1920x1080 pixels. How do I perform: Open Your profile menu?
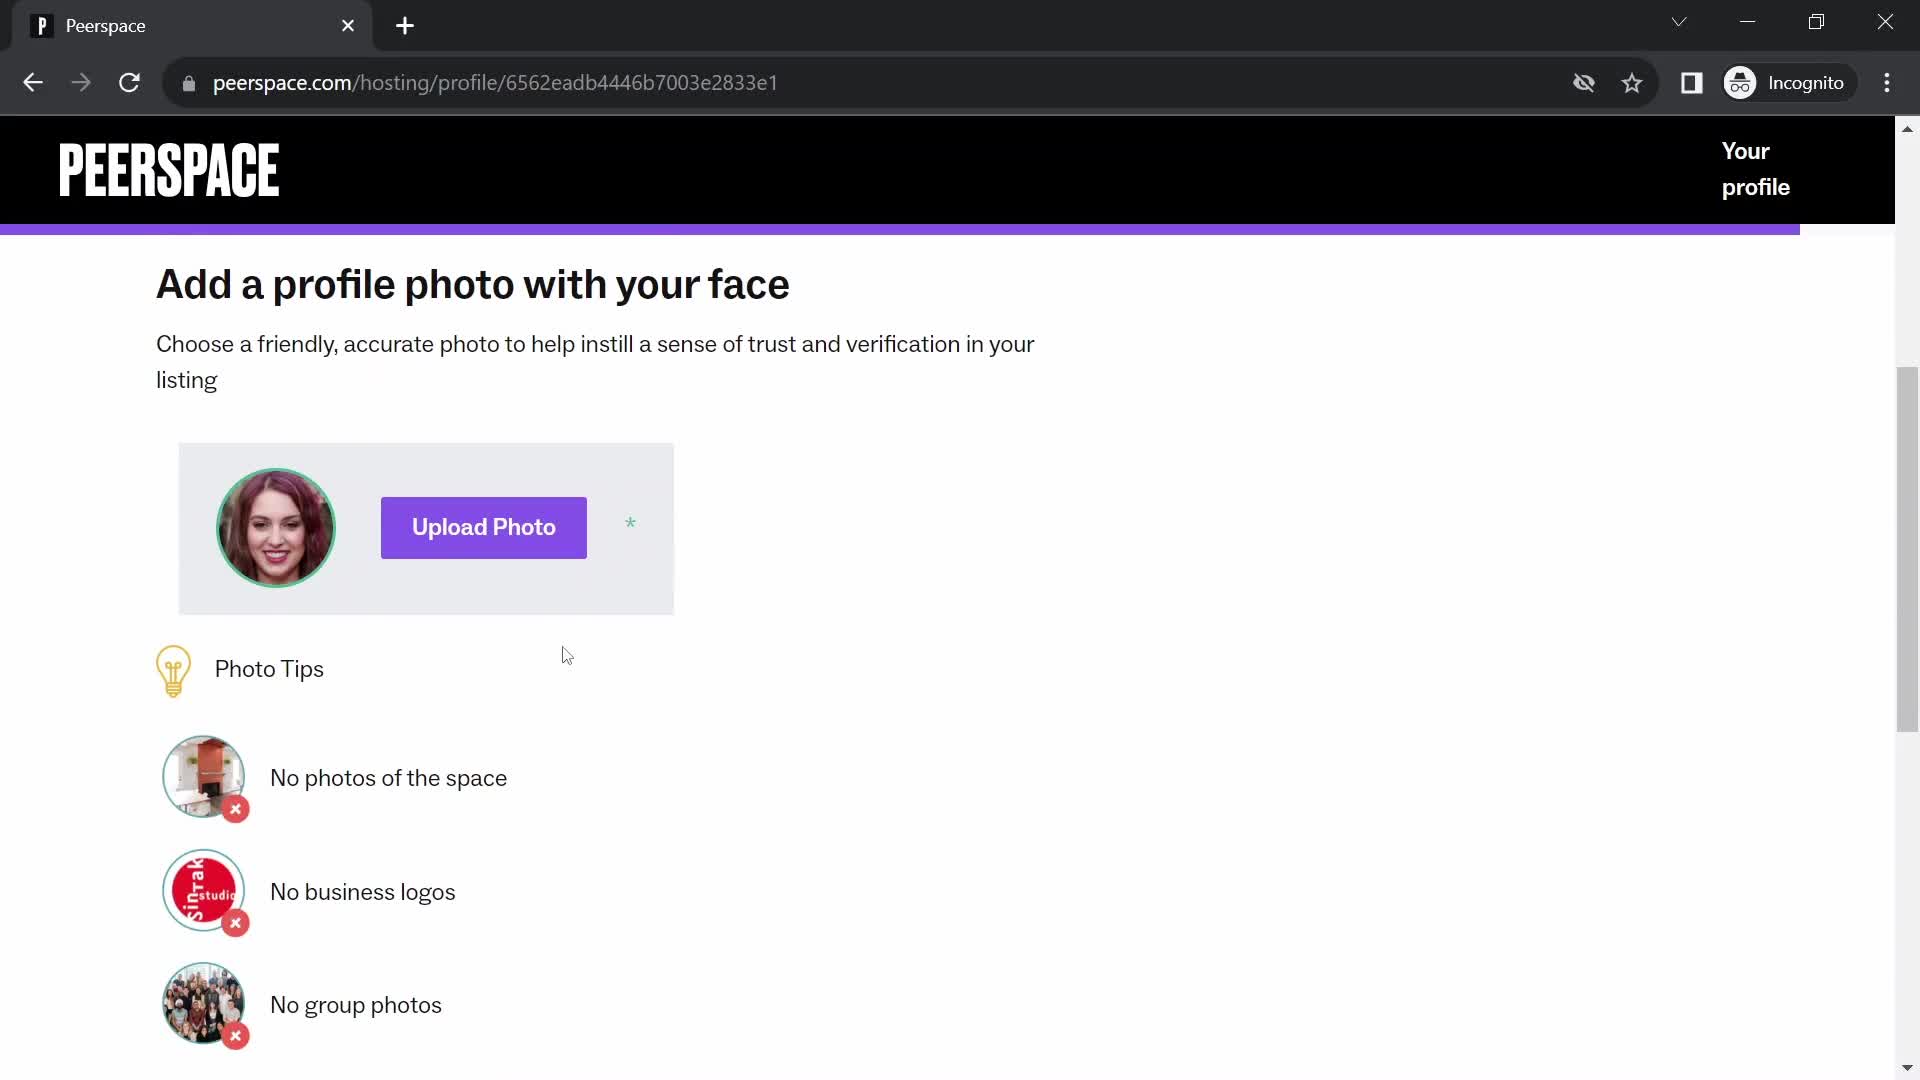[x=1755, y=167]
